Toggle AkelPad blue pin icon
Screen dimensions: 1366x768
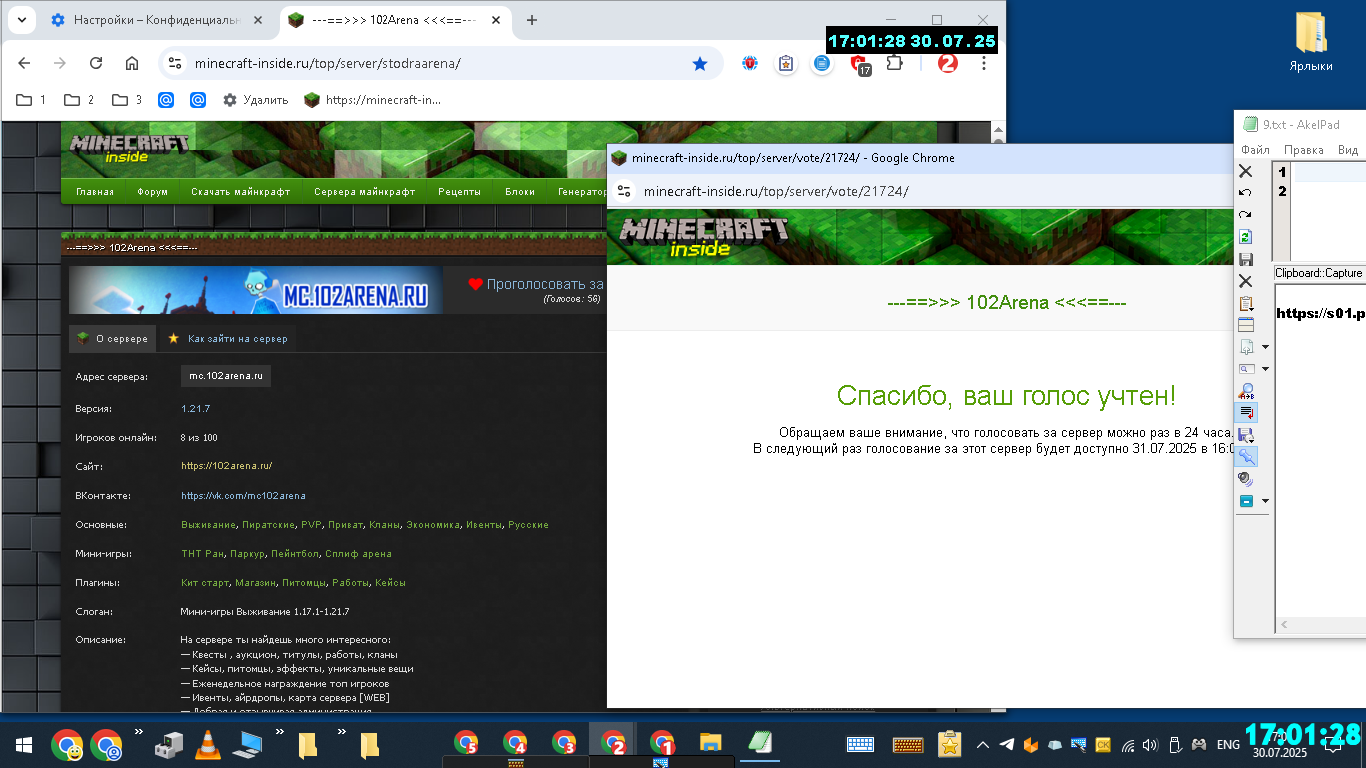[x=1246, y=456]
